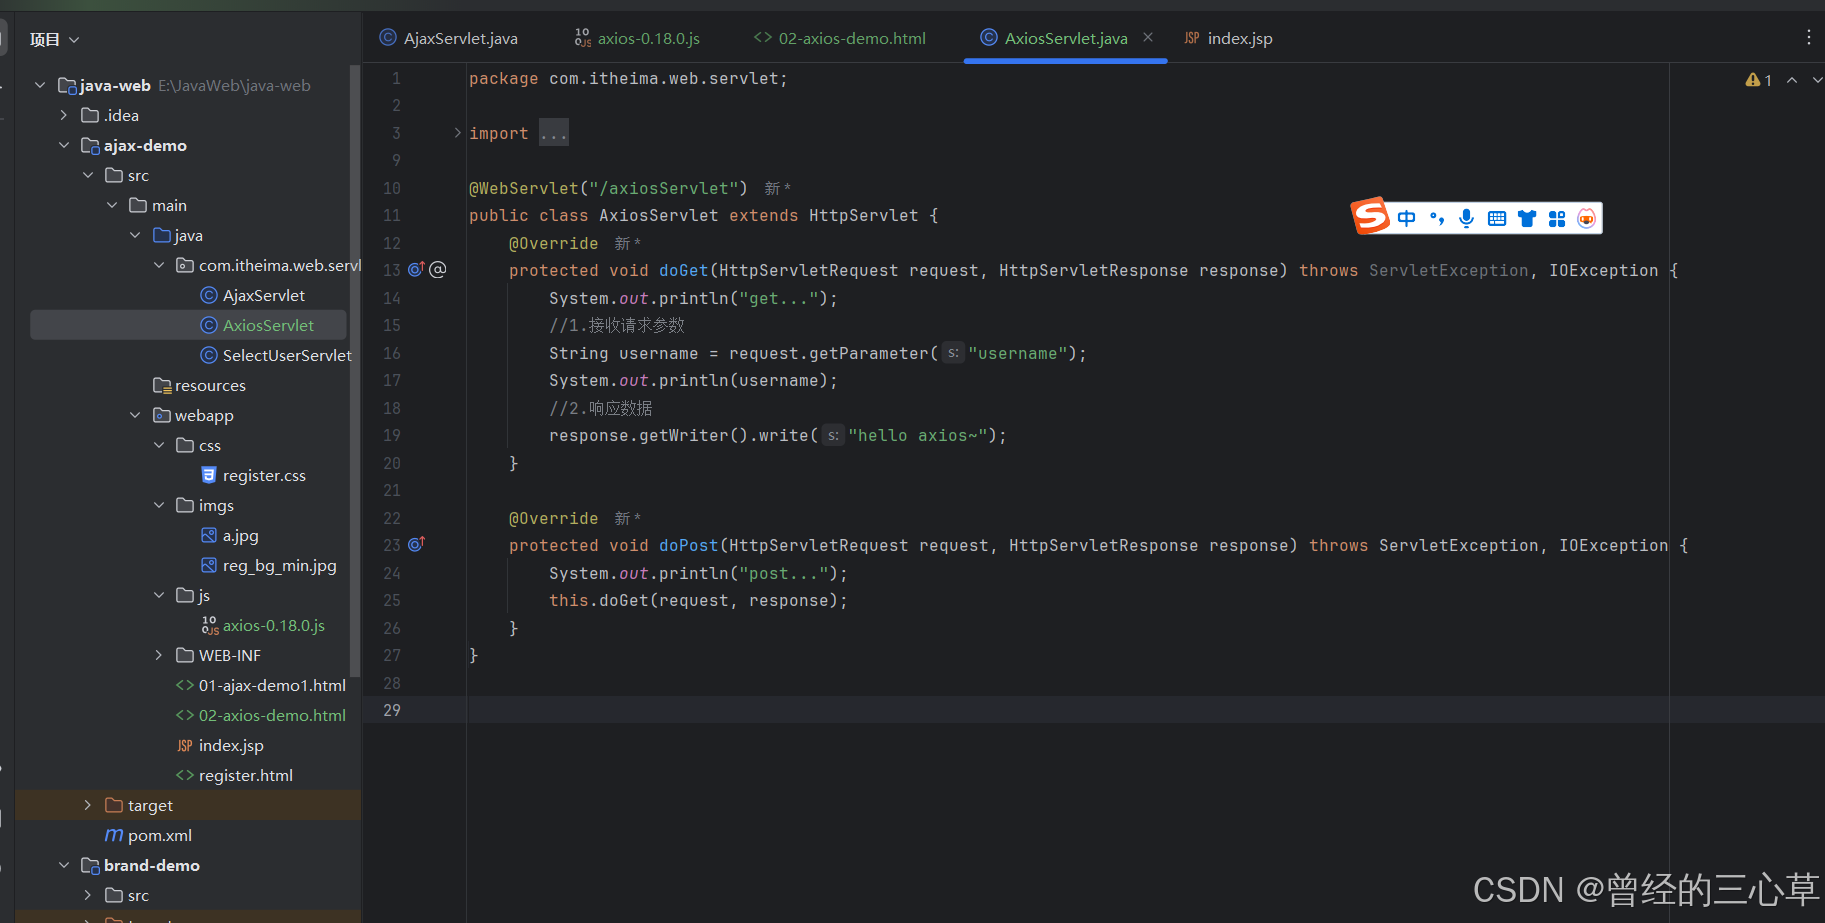Toggle Chinese/English input mode

(1407, 218)
